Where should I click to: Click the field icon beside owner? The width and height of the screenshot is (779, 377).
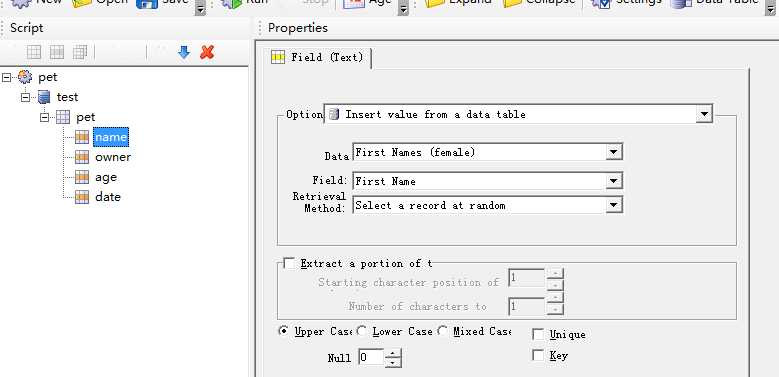click(x=82, y=157)
